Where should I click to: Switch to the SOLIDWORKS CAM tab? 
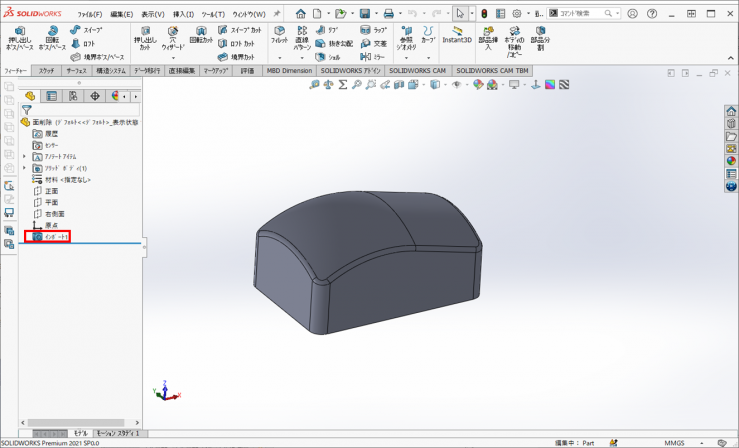coord(419,72)
